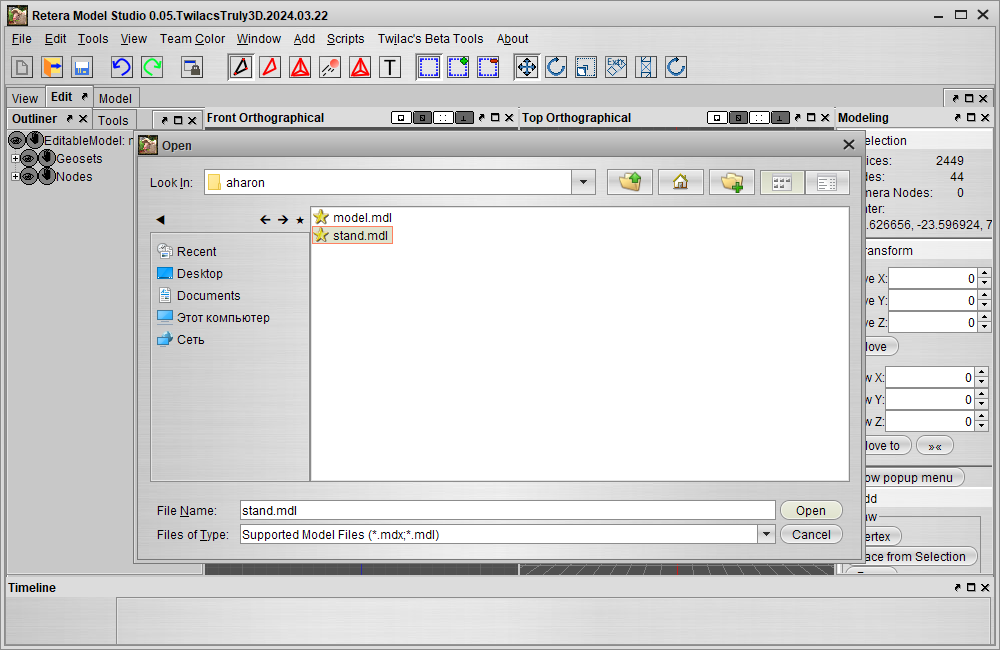Click the favorites star in navigation bar
The width and height of the screenshot is (1000, 650).
pos(300,220)
